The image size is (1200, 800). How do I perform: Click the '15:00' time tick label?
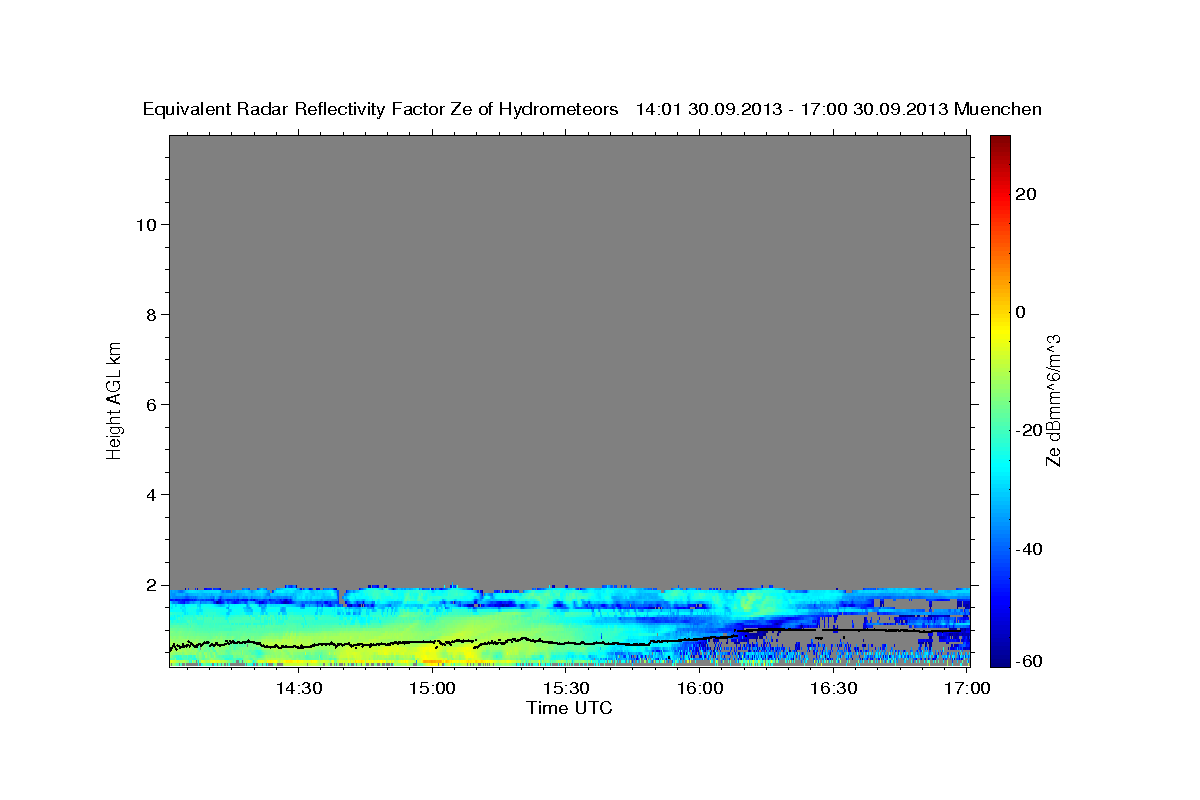point(432,688)
